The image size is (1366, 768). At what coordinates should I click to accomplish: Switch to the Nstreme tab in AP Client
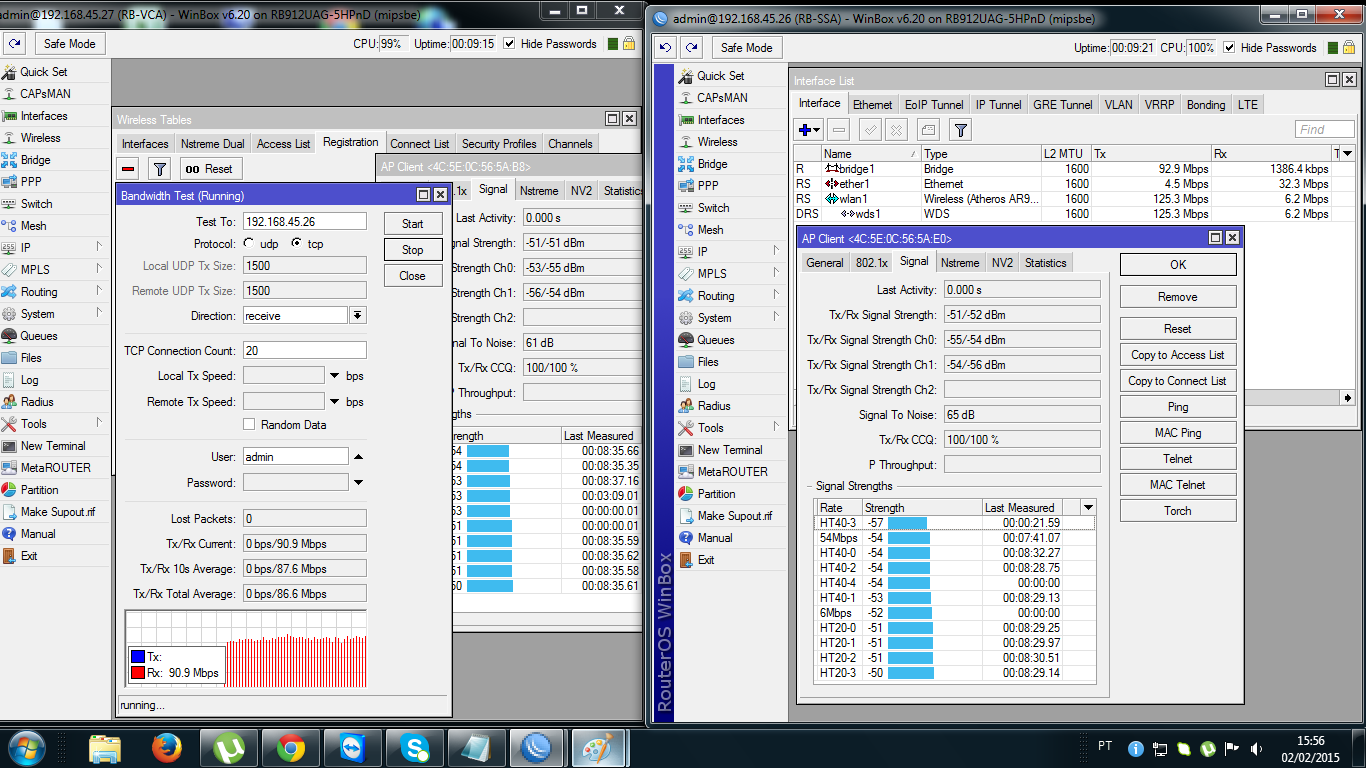[960, 263]
